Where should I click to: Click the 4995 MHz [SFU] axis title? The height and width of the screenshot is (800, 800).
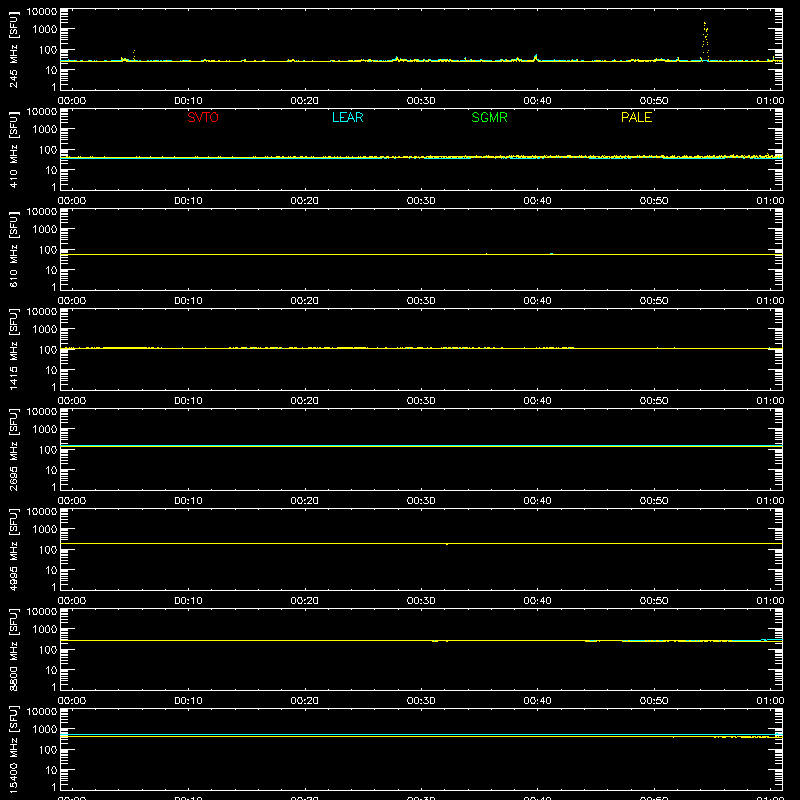[x=14, y=549]
